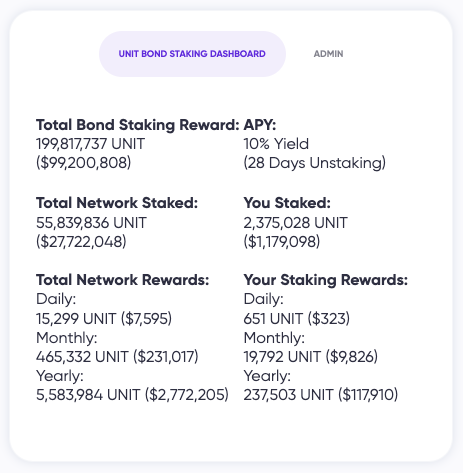Viewport: 463px width, 473px height.
Task: Click the $1,179,098 staked dollar value
Action: [x=282, y=242]
